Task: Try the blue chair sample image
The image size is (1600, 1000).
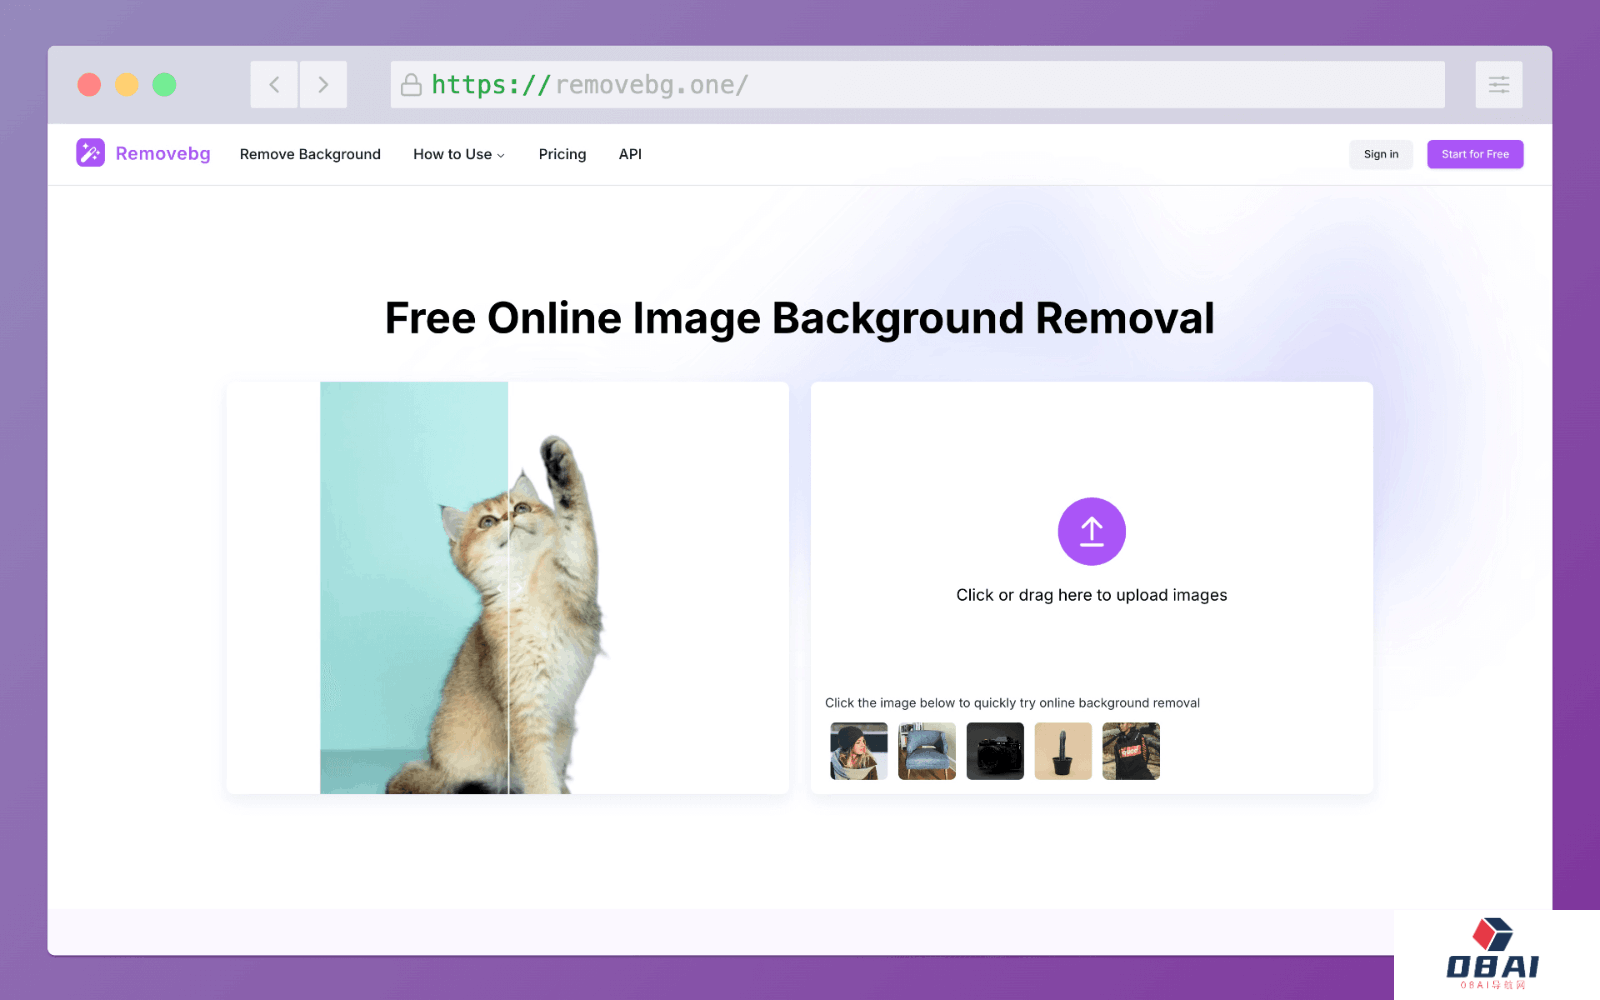Action: [x=925, y=751]
